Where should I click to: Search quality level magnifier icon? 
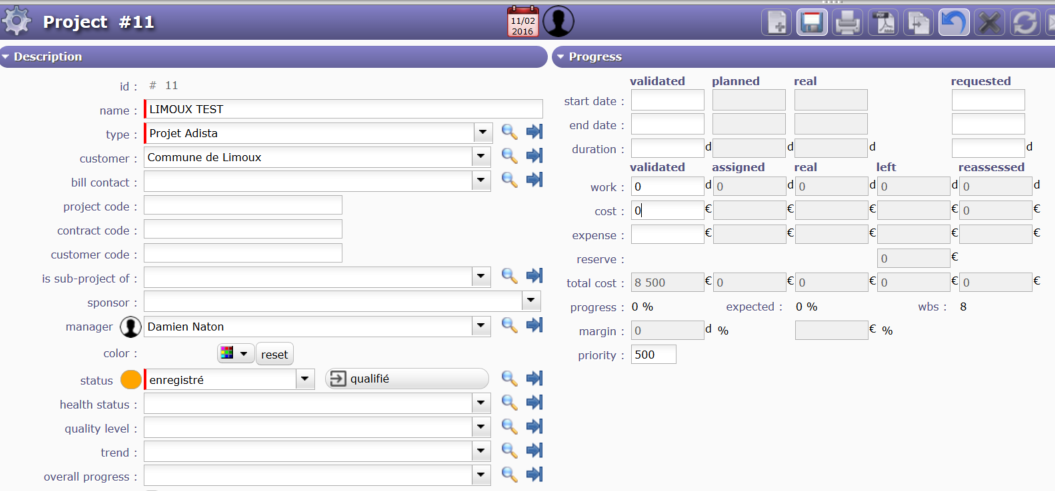[509, 426]
